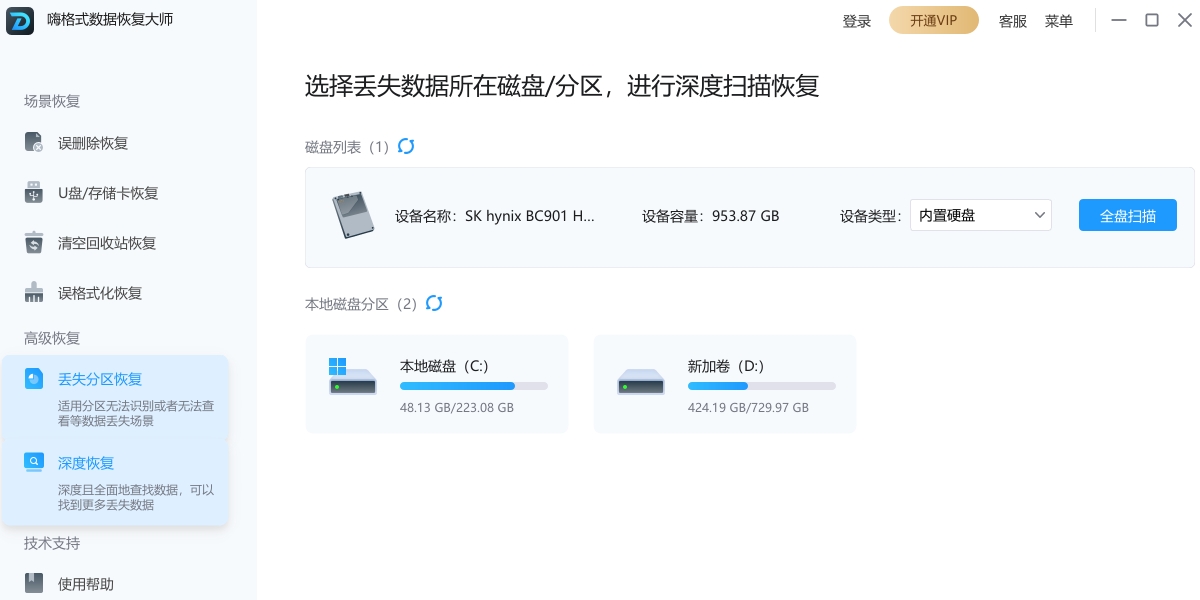
Task: Click the 开通VIP button
Action: tap(933, 21)
